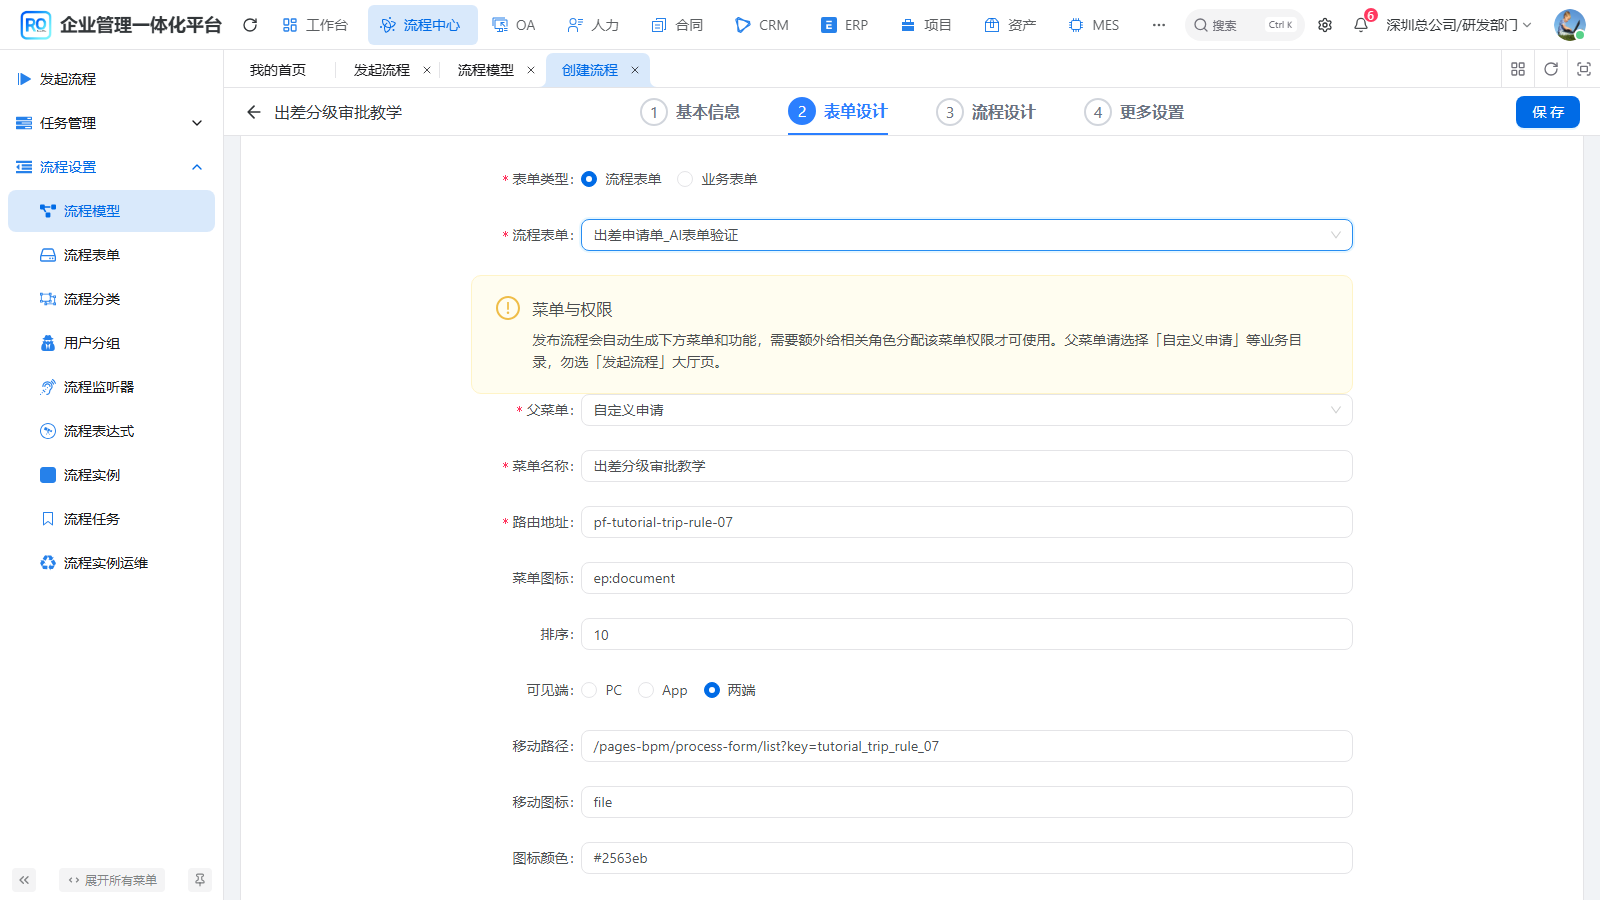Image resolution: width=1600 pixels, height=900 pixels.
Task: Open the 深圳总公司/研发部门 department dropdown
Action: tap(1458, 25)
